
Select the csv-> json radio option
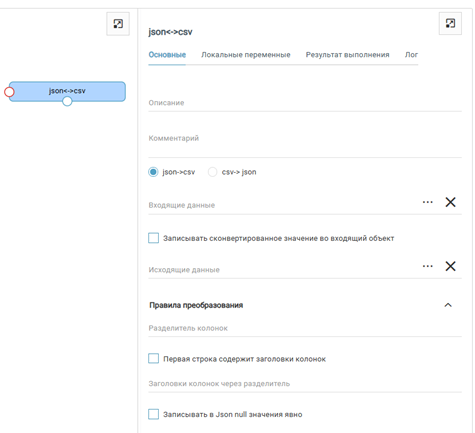(212, 172)
